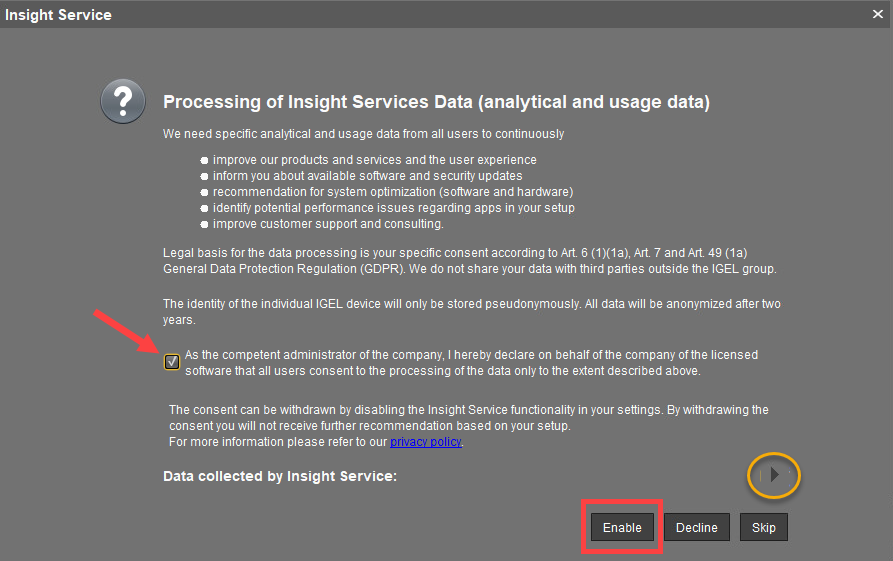Close the Insight Service dialog window

pos(878,14)
